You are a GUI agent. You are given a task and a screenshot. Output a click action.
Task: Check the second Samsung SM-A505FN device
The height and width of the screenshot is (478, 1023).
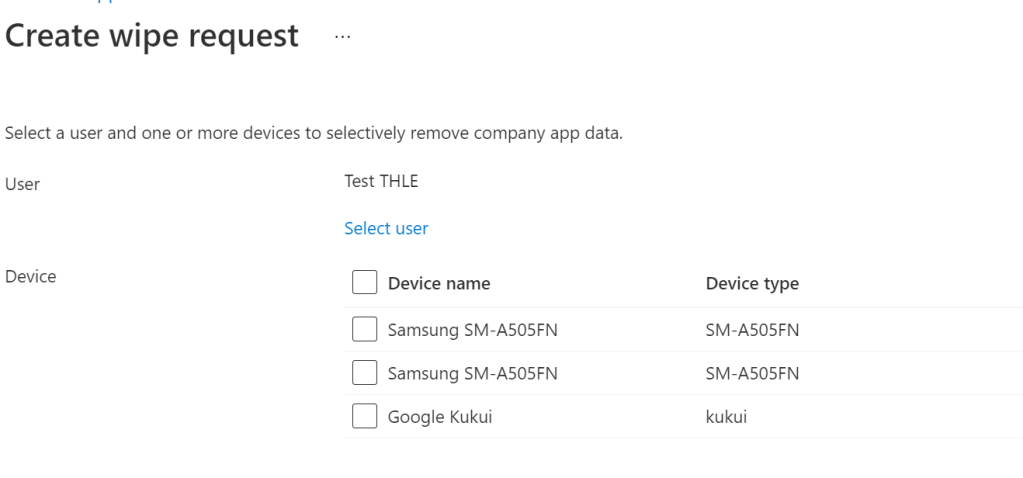pyautogui.click(x=364, y=373)
